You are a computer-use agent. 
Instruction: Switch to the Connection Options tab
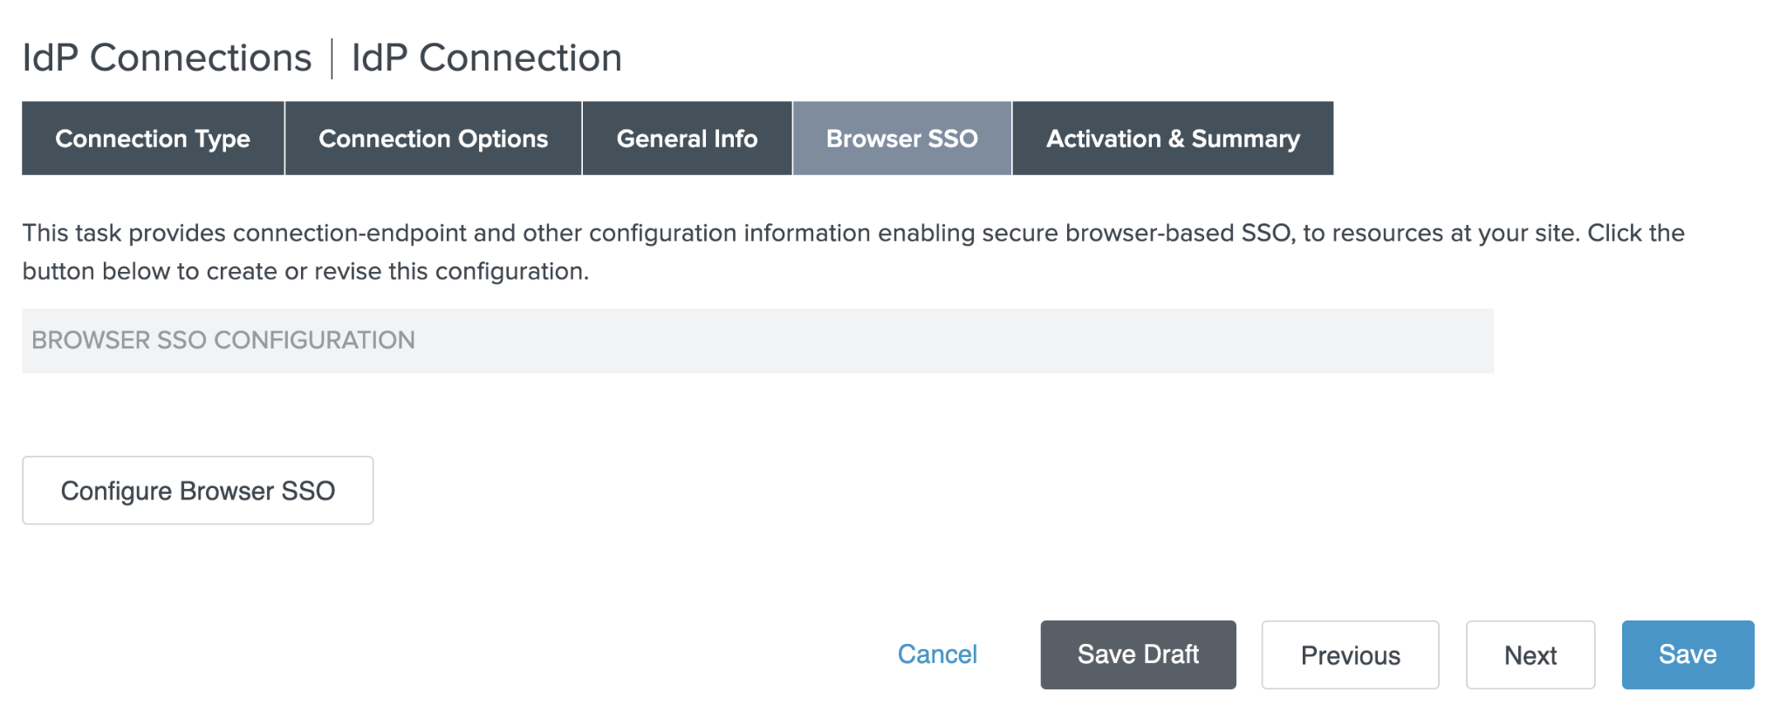pos(433,139)
